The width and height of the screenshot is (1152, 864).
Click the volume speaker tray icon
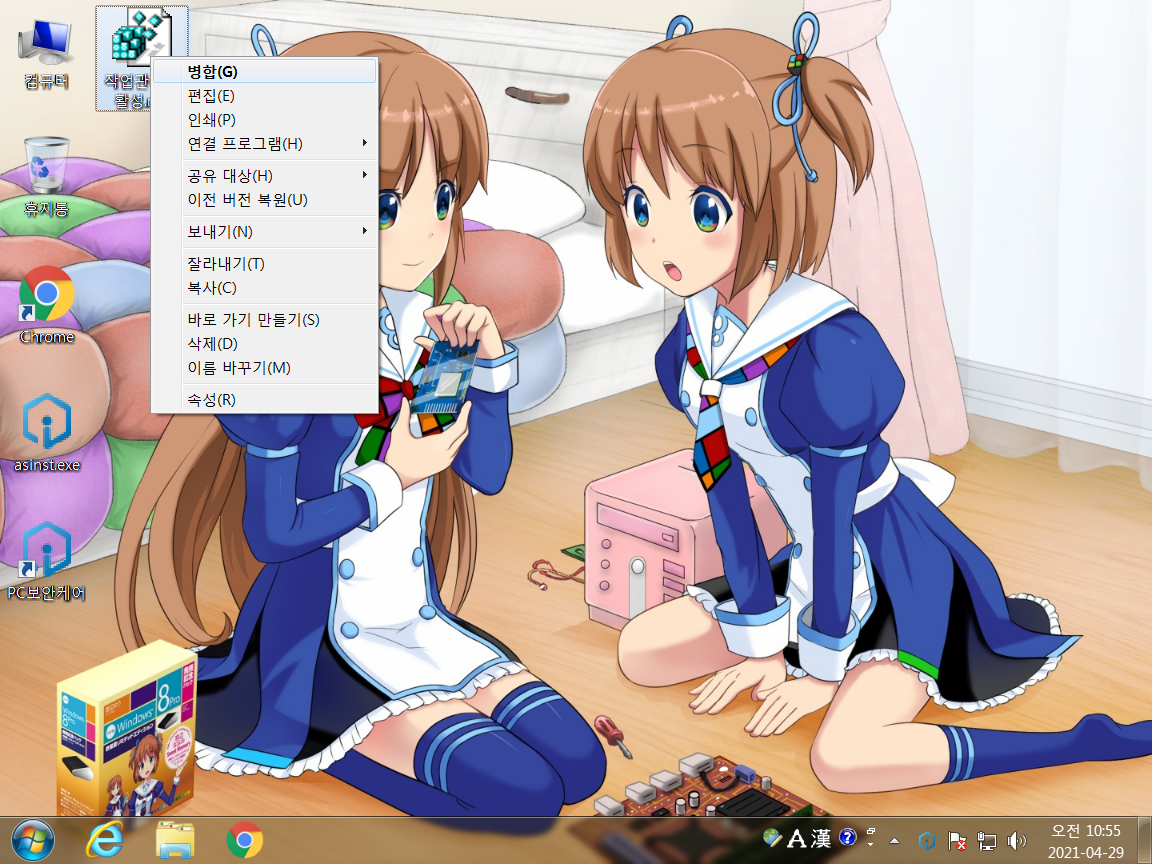1017,840
